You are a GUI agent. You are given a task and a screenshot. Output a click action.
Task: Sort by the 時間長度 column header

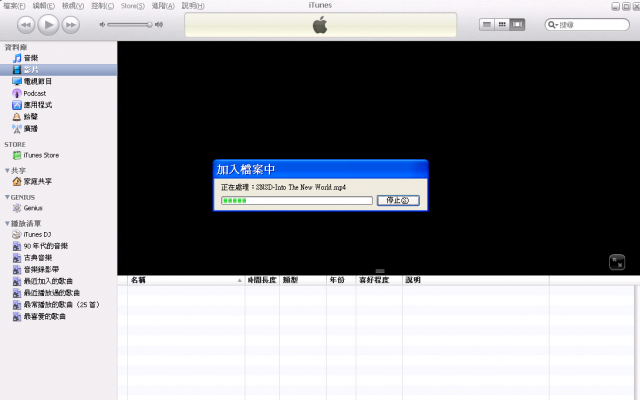tap(262, 280)
